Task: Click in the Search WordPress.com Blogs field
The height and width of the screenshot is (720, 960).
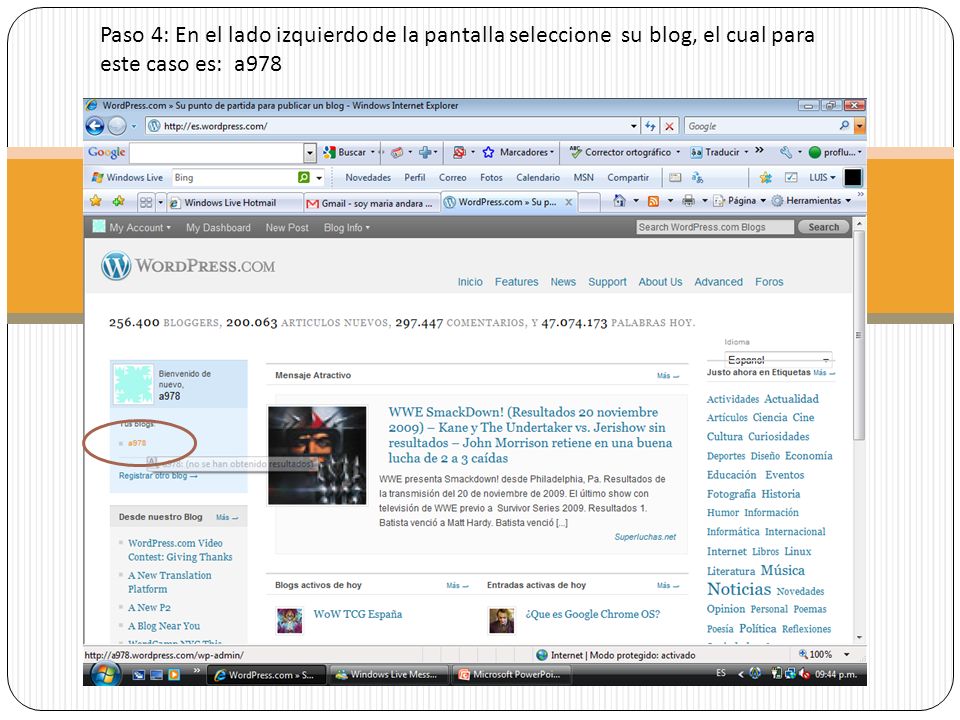Action: tap(715, 227)
